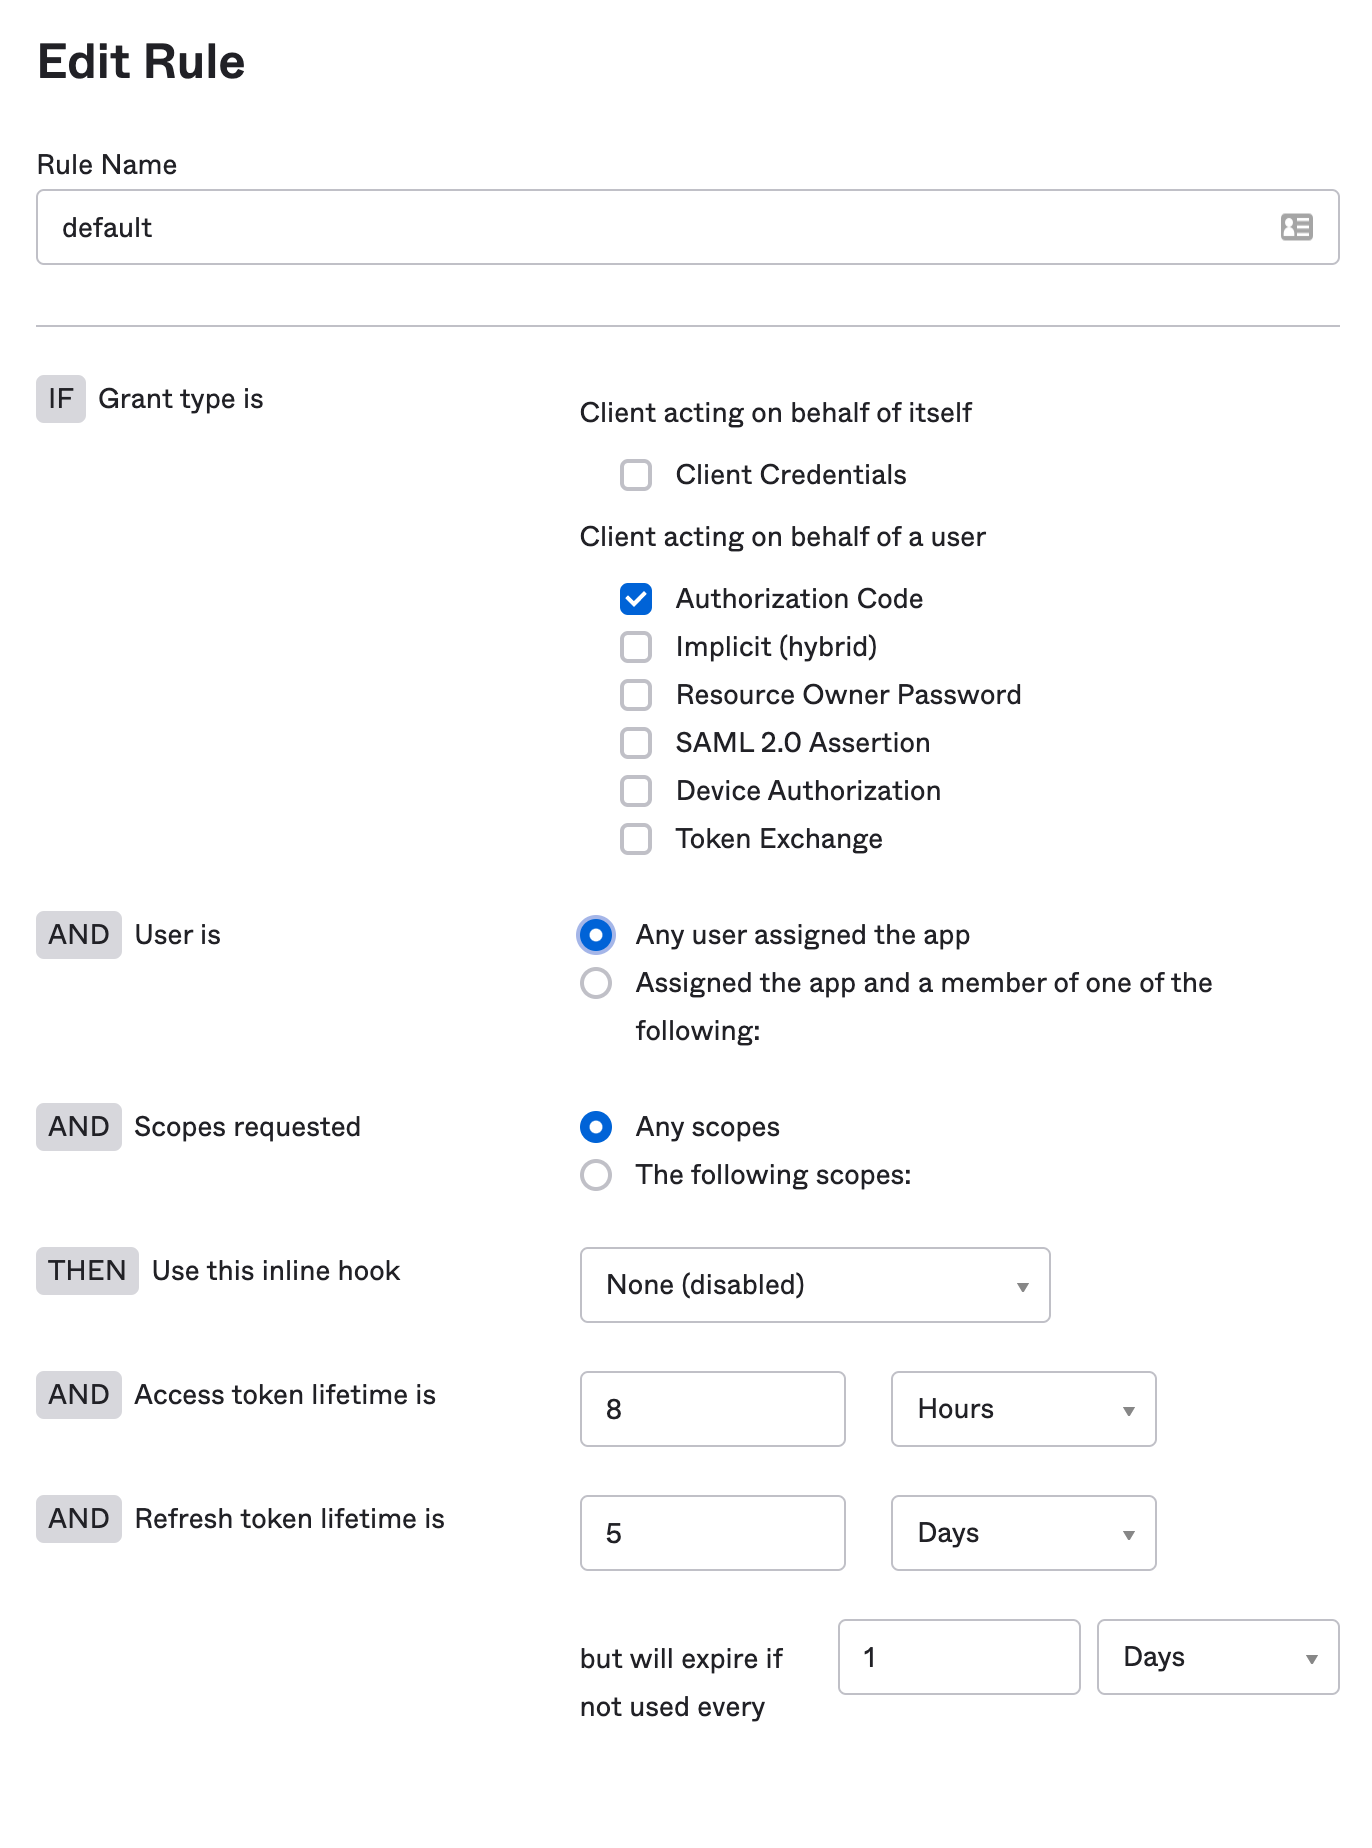Click the contact card icon in Rule Name field
The height and width of the screenshot is (1848, 1372).
[1296, 227]
